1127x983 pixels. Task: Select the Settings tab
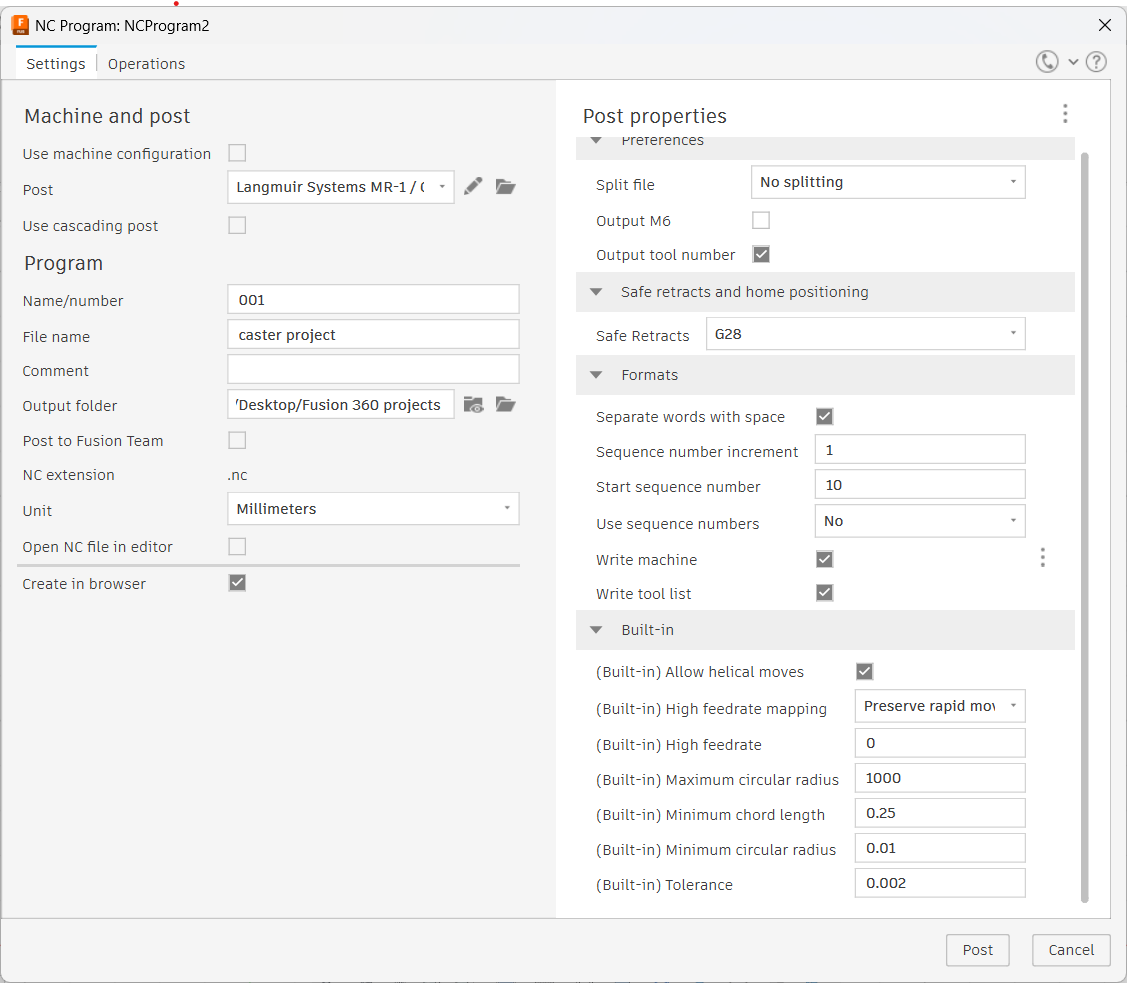pyautogui.click(x=56, y=64)
